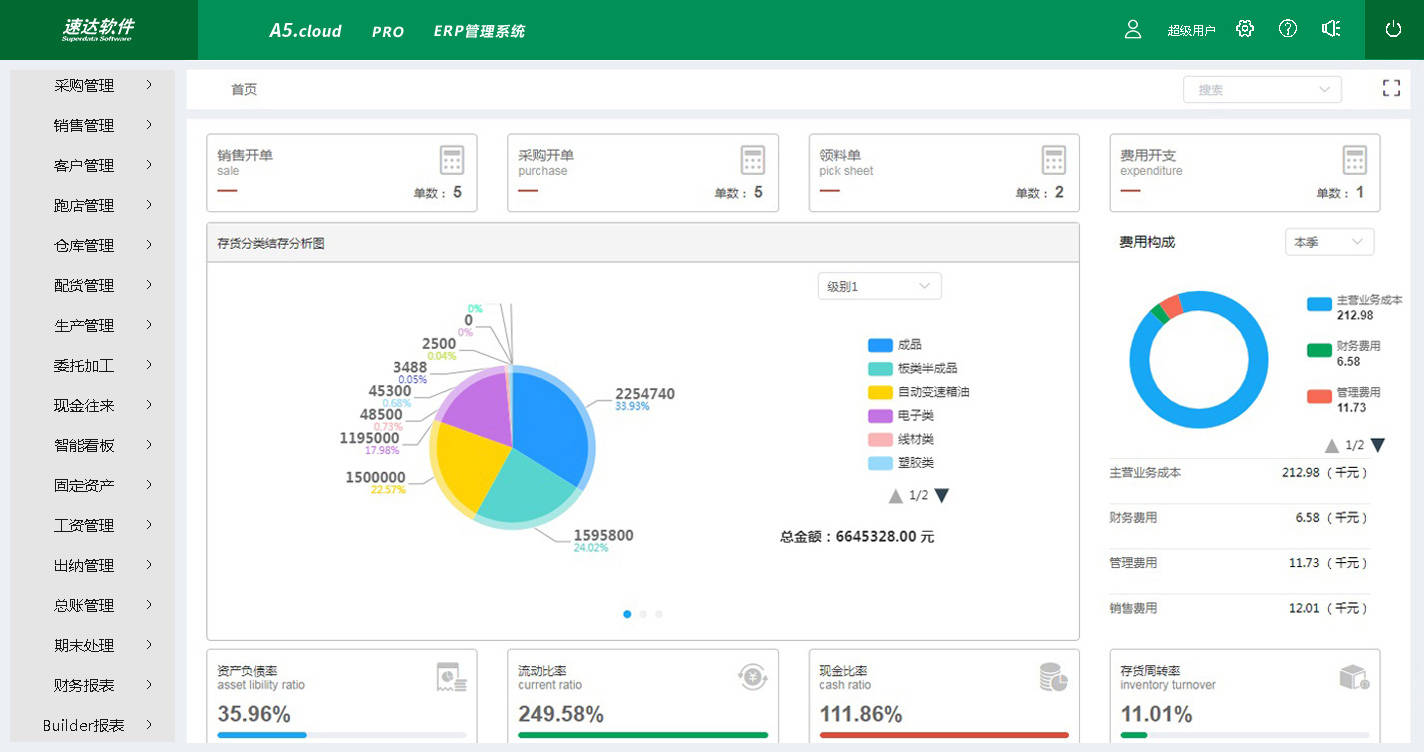
Task: Click the box icon on the 存货周转率 card
Action: [1350, 676]
